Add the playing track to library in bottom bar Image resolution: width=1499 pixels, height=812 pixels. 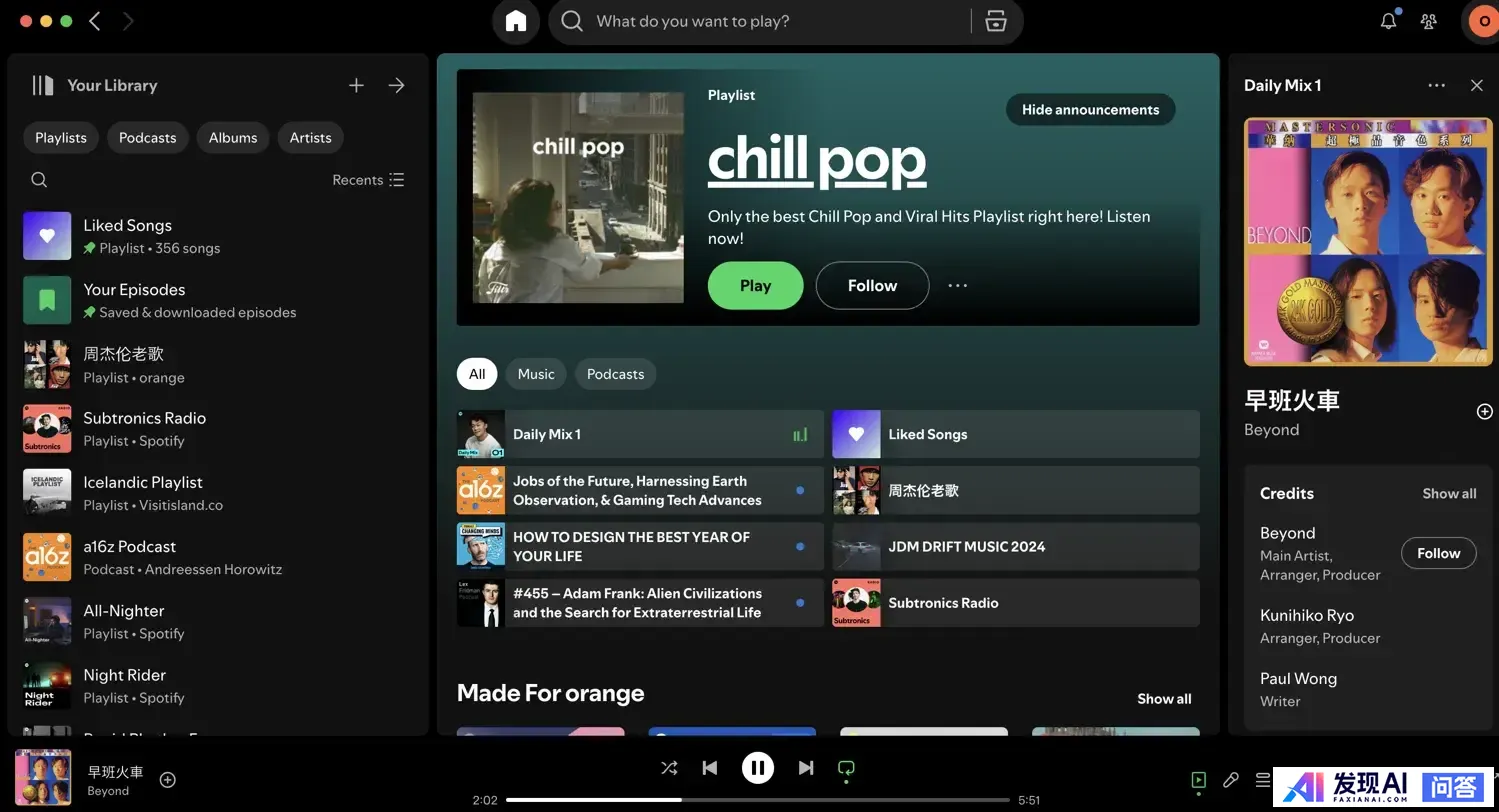168,779
